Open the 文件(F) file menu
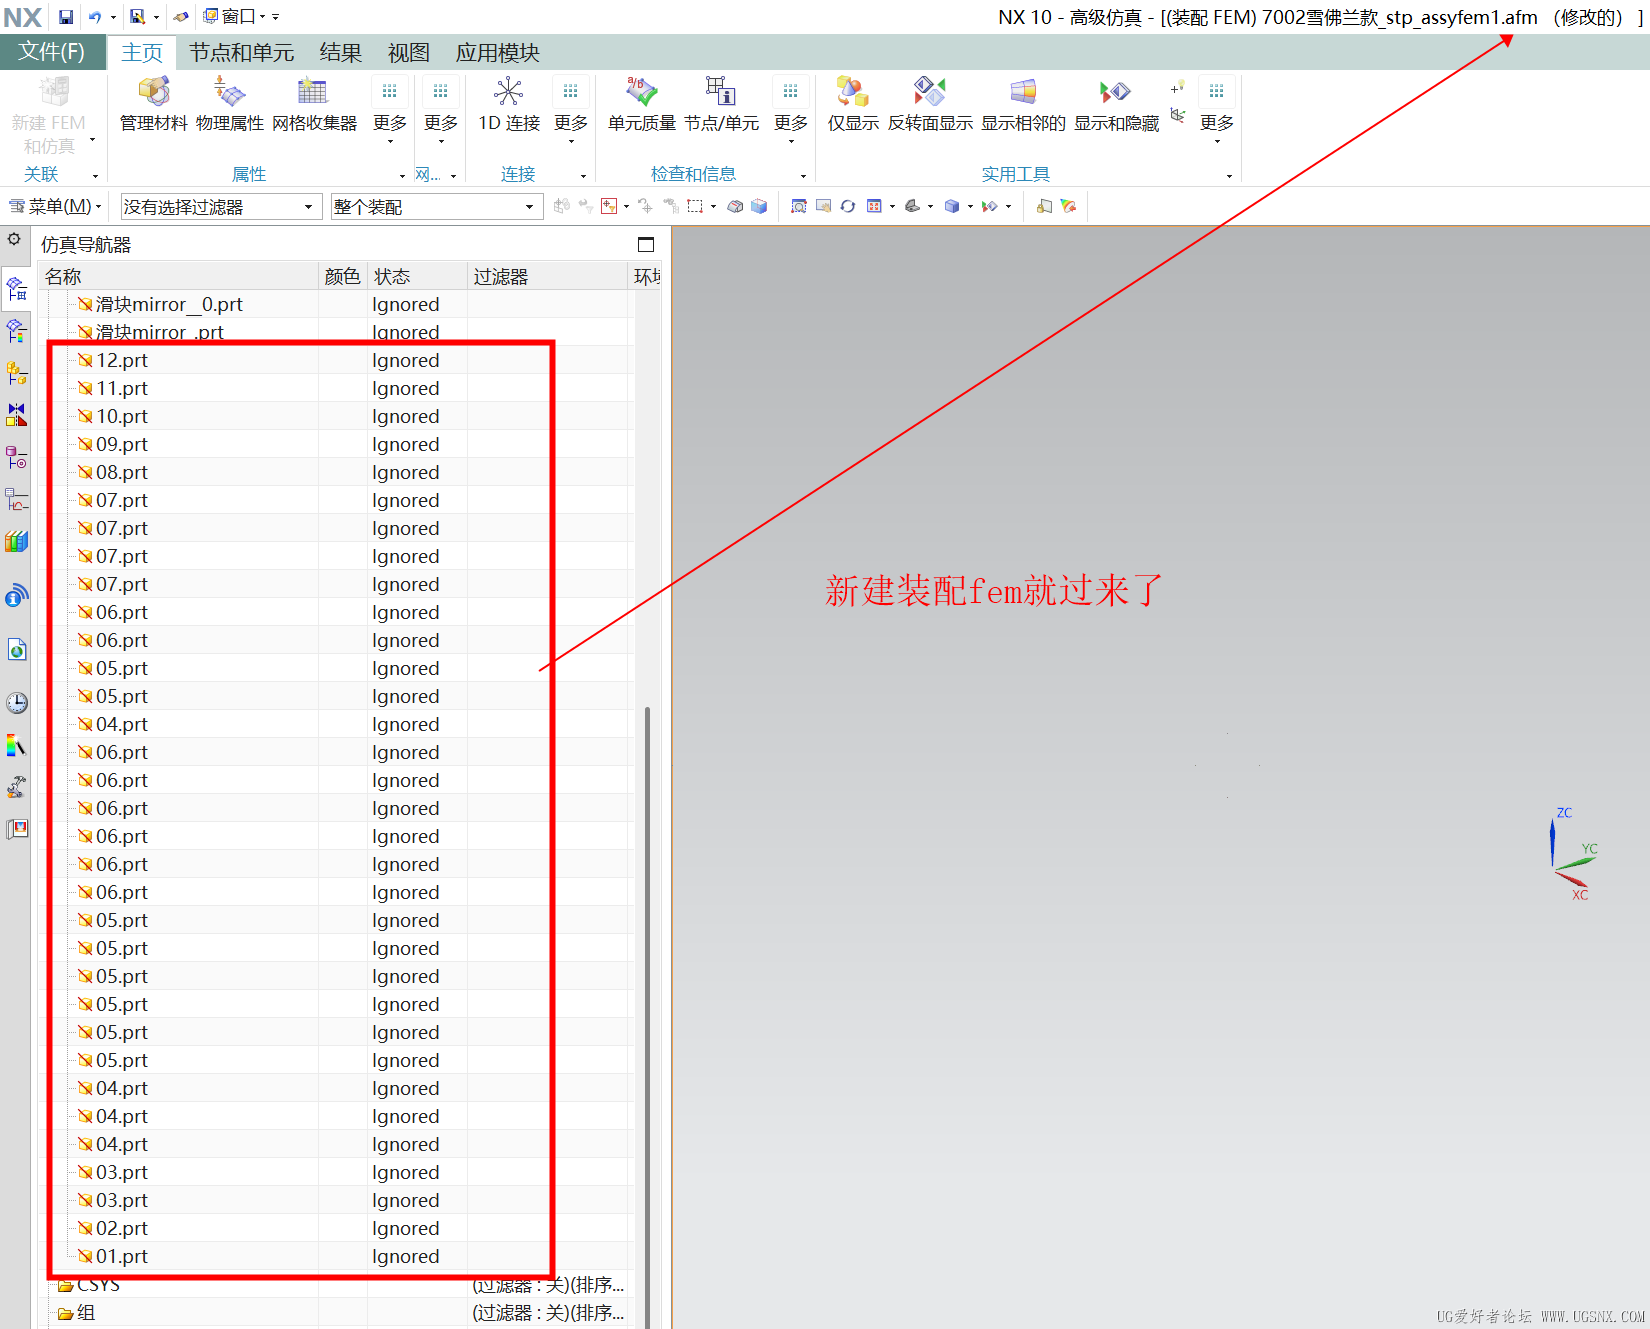 (x=52, y=52)
